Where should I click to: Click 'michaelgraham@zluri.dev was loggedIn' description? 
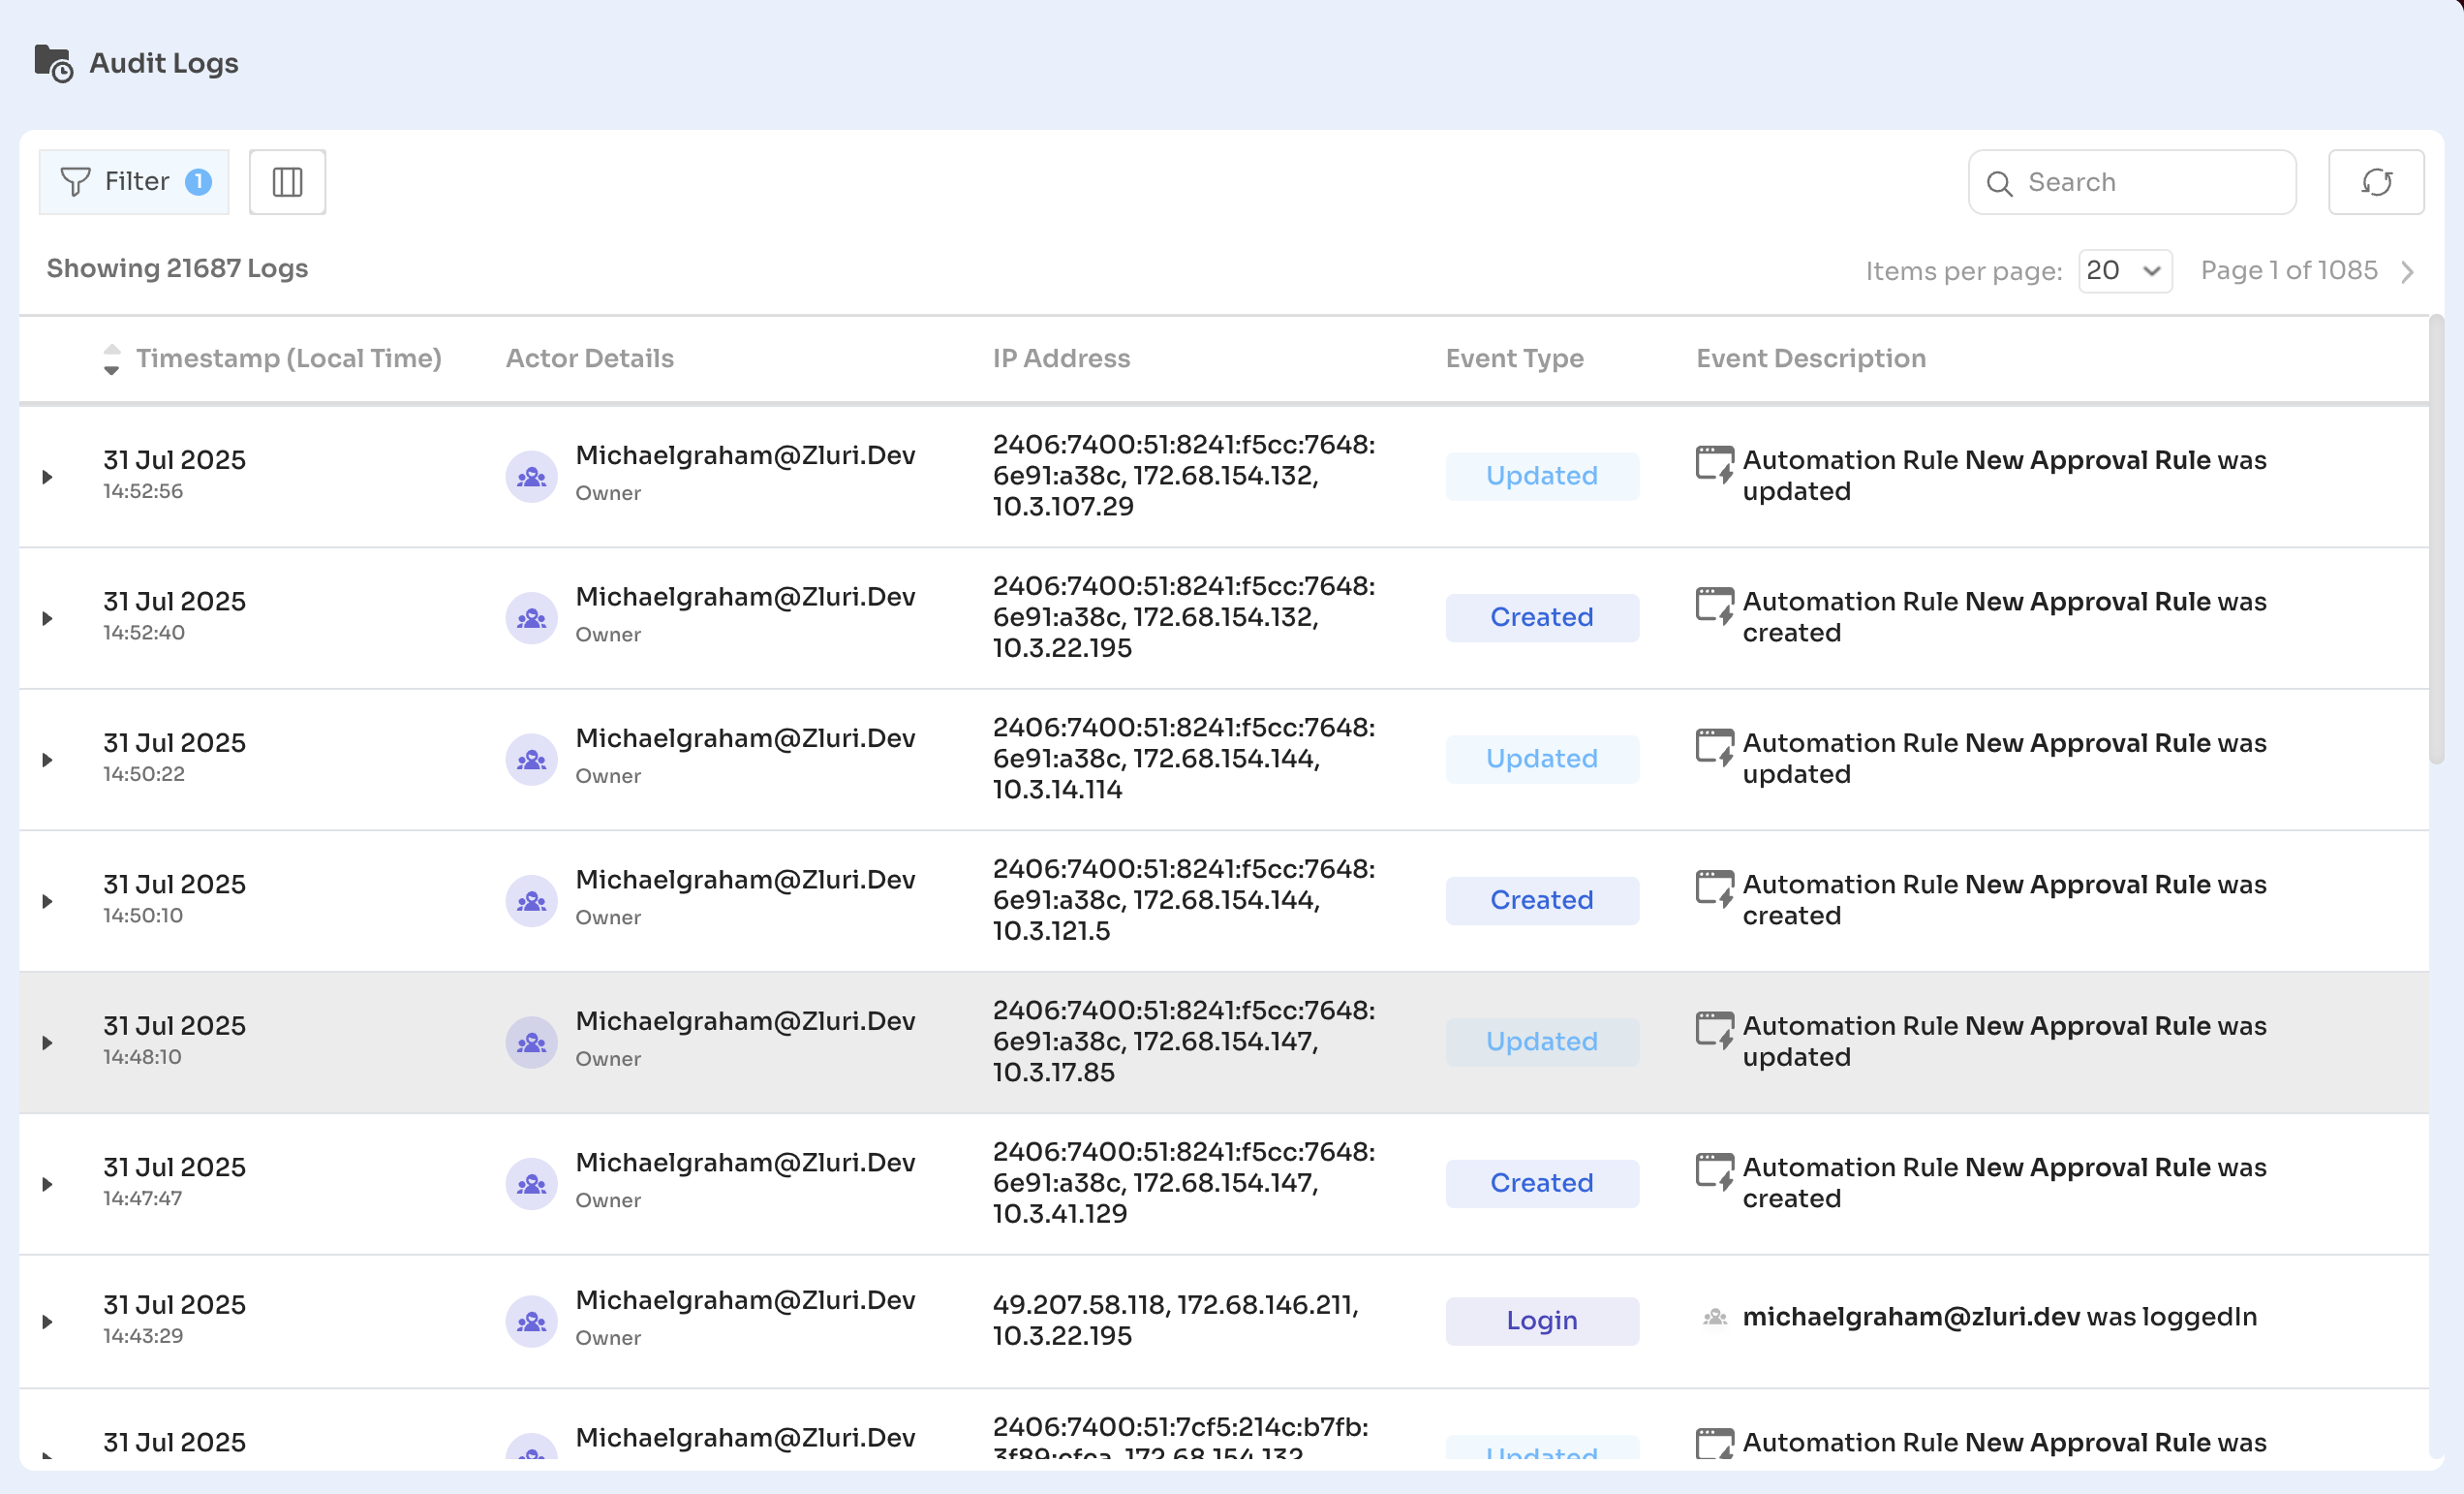click(1999, 1317)
